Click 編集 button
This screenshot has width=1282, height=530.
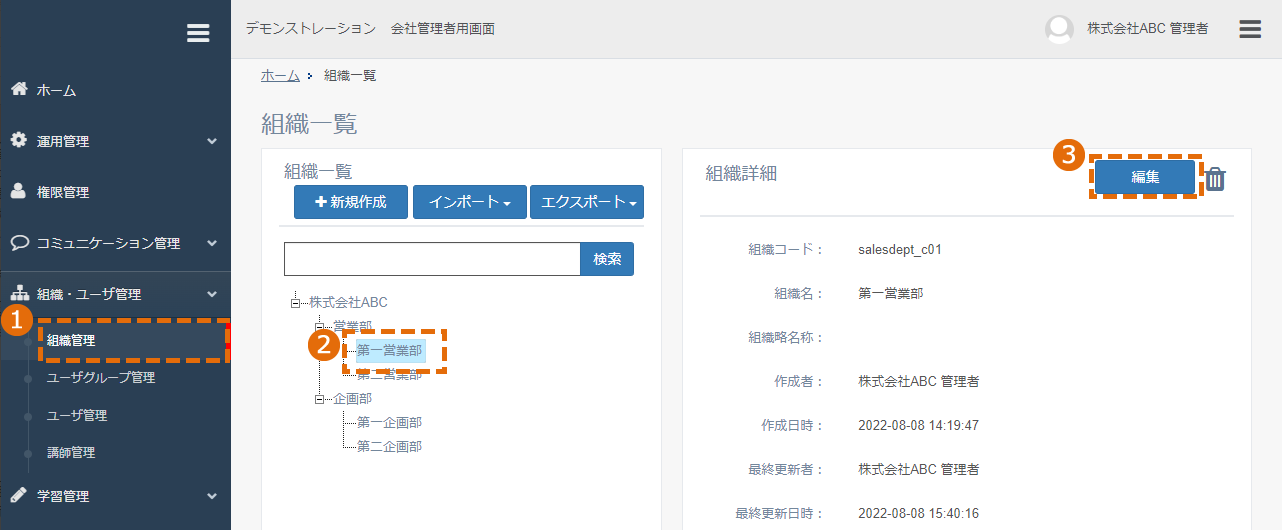(x=1145, y=177)
